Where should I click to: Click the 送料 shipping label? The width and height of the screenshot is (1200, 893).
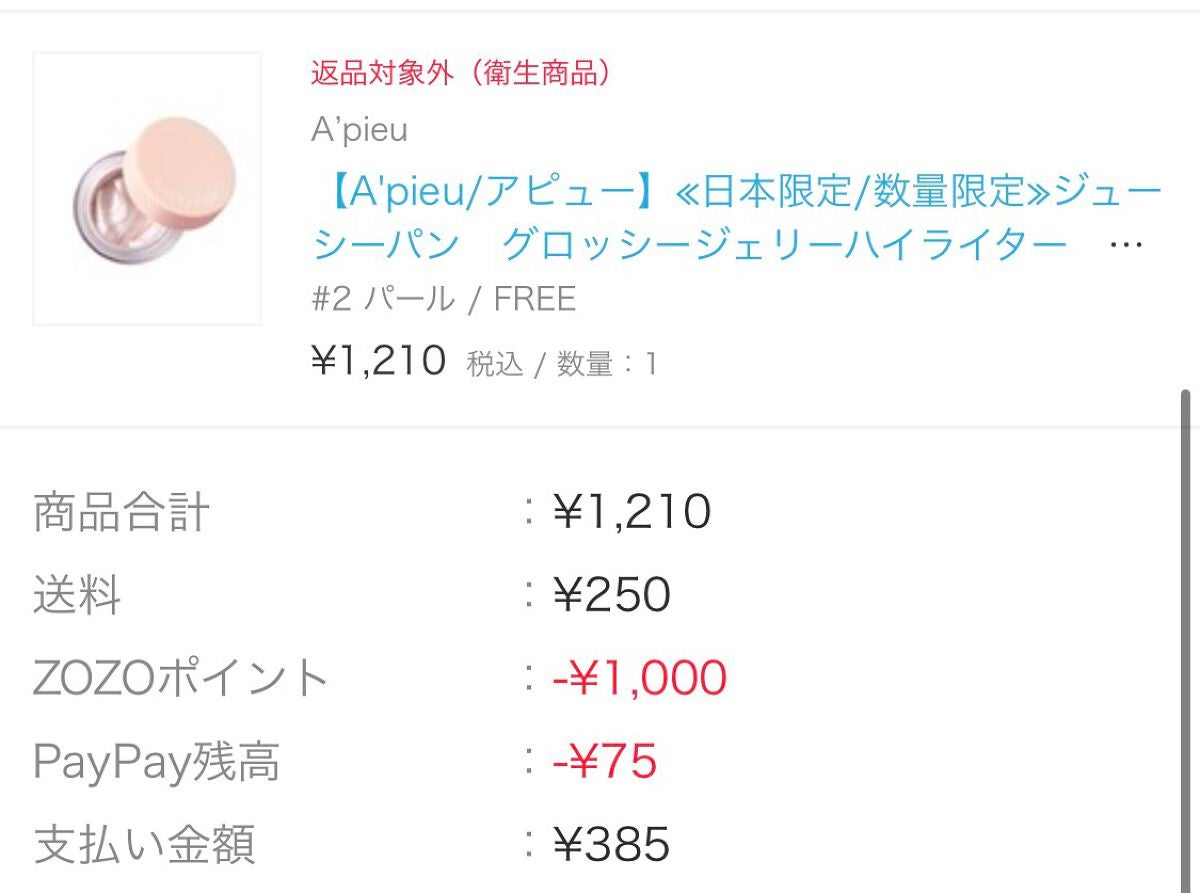pos(77,596)
